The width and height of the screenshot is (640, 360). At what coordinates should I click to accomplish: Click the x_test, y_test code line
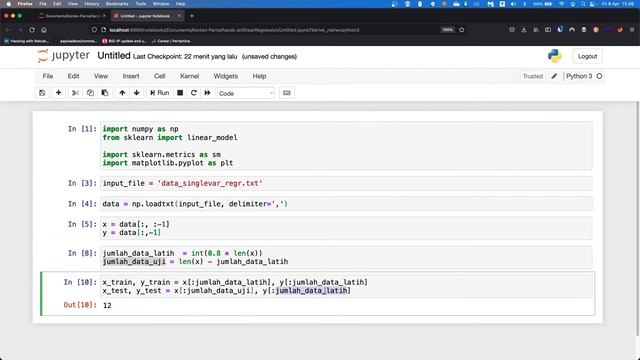[227, 291]
